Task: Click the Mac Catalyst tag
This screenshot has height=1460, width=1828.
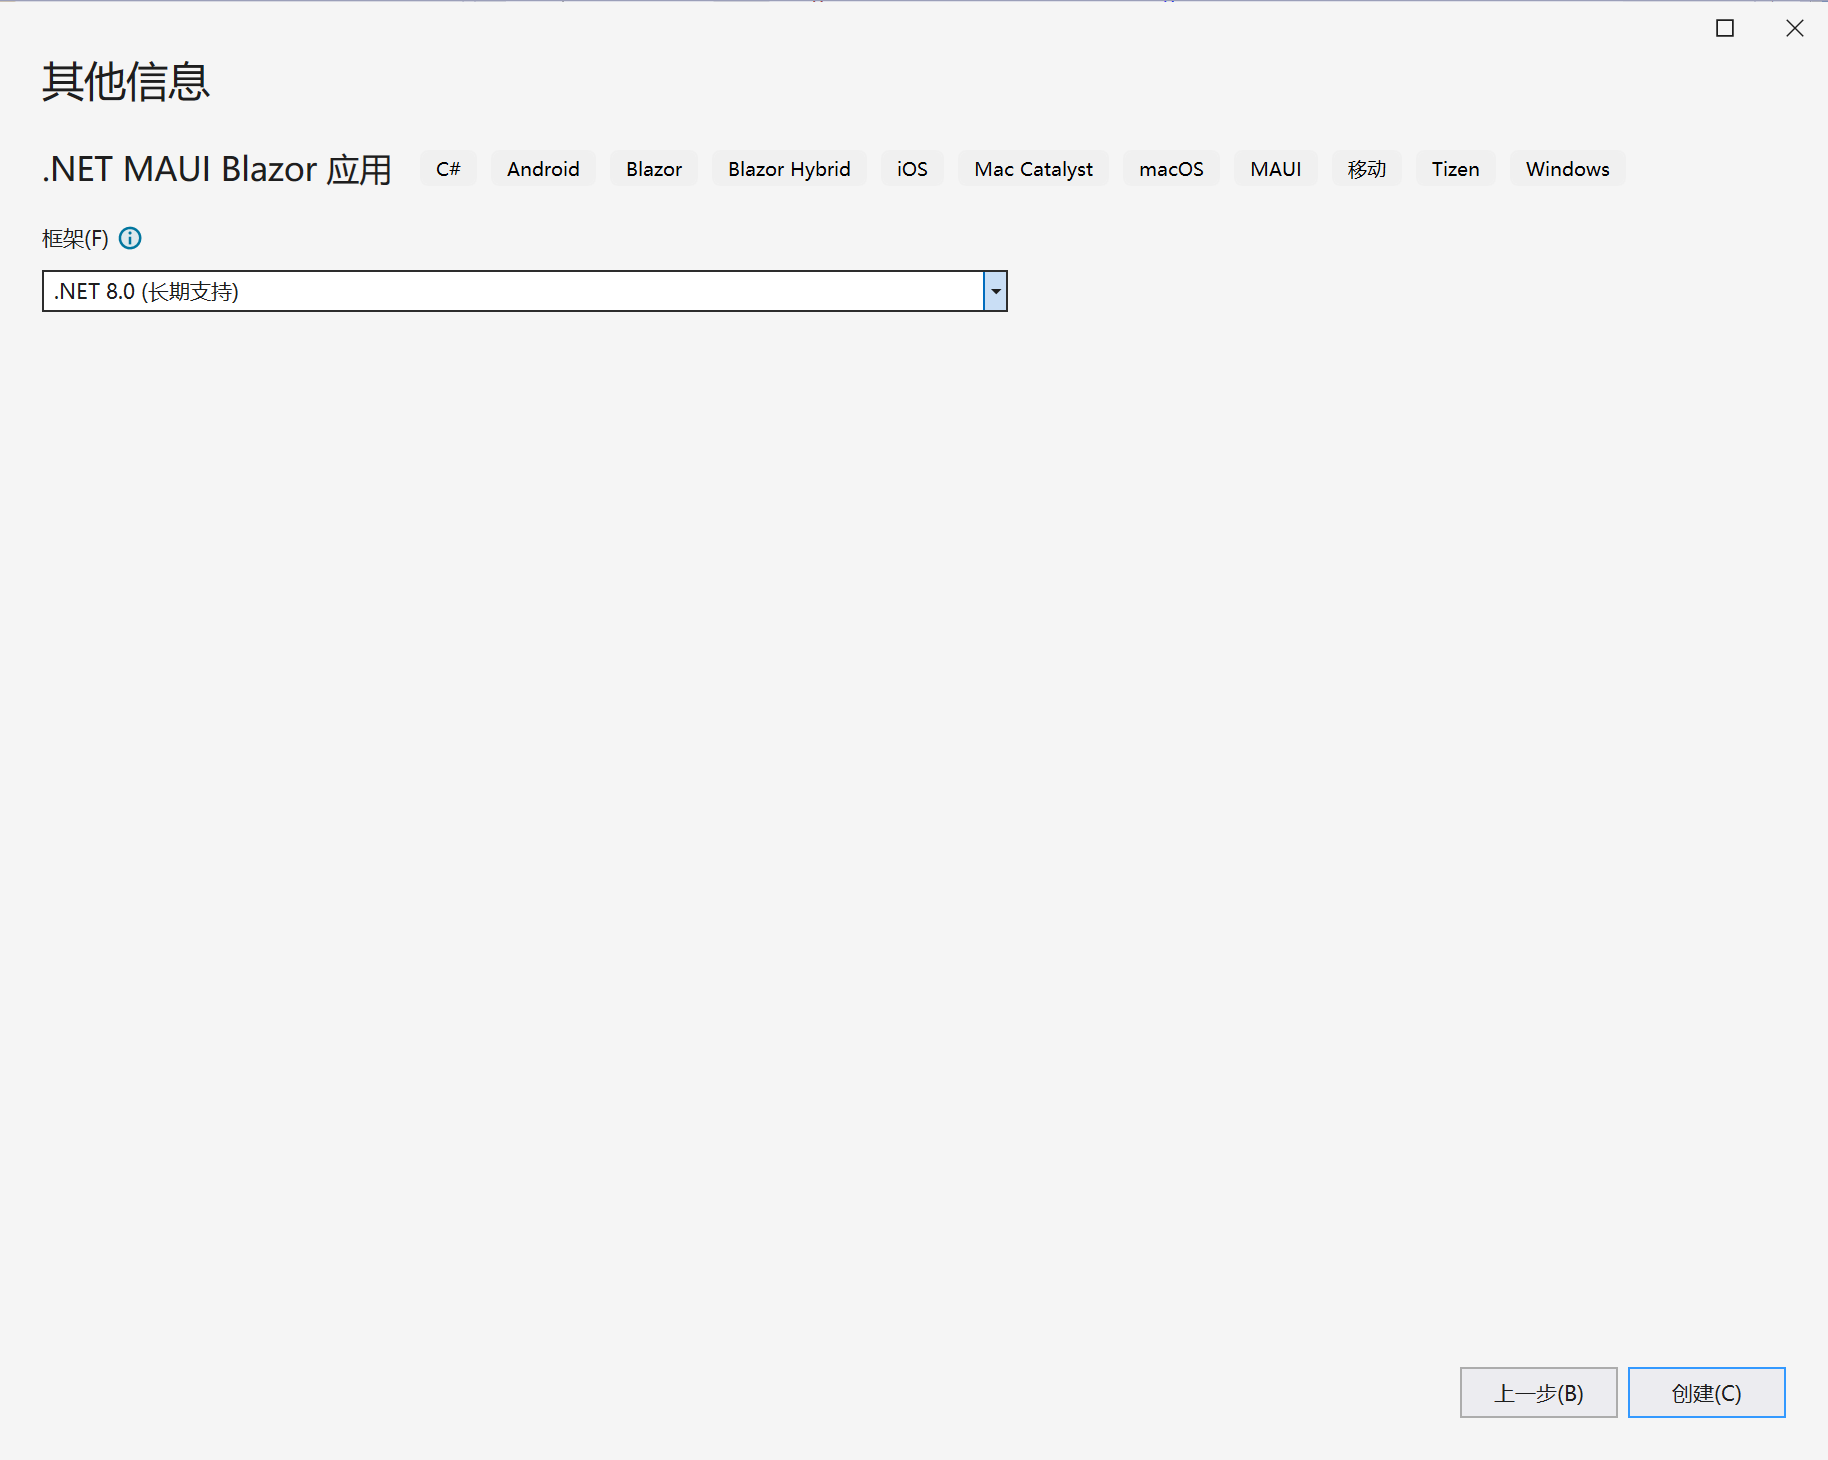Action: [1033, 169]
